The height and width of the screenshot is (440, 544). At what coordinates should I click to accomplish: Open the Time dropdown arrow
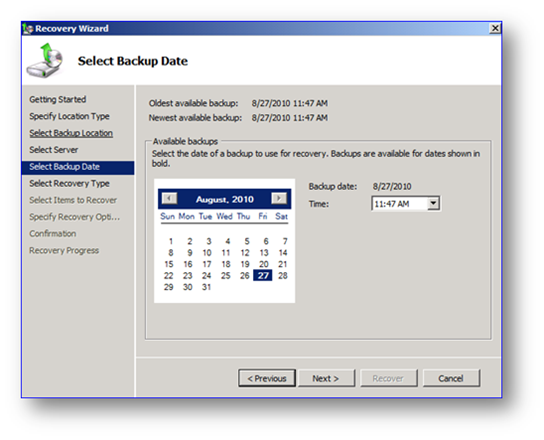click(433, 203)
